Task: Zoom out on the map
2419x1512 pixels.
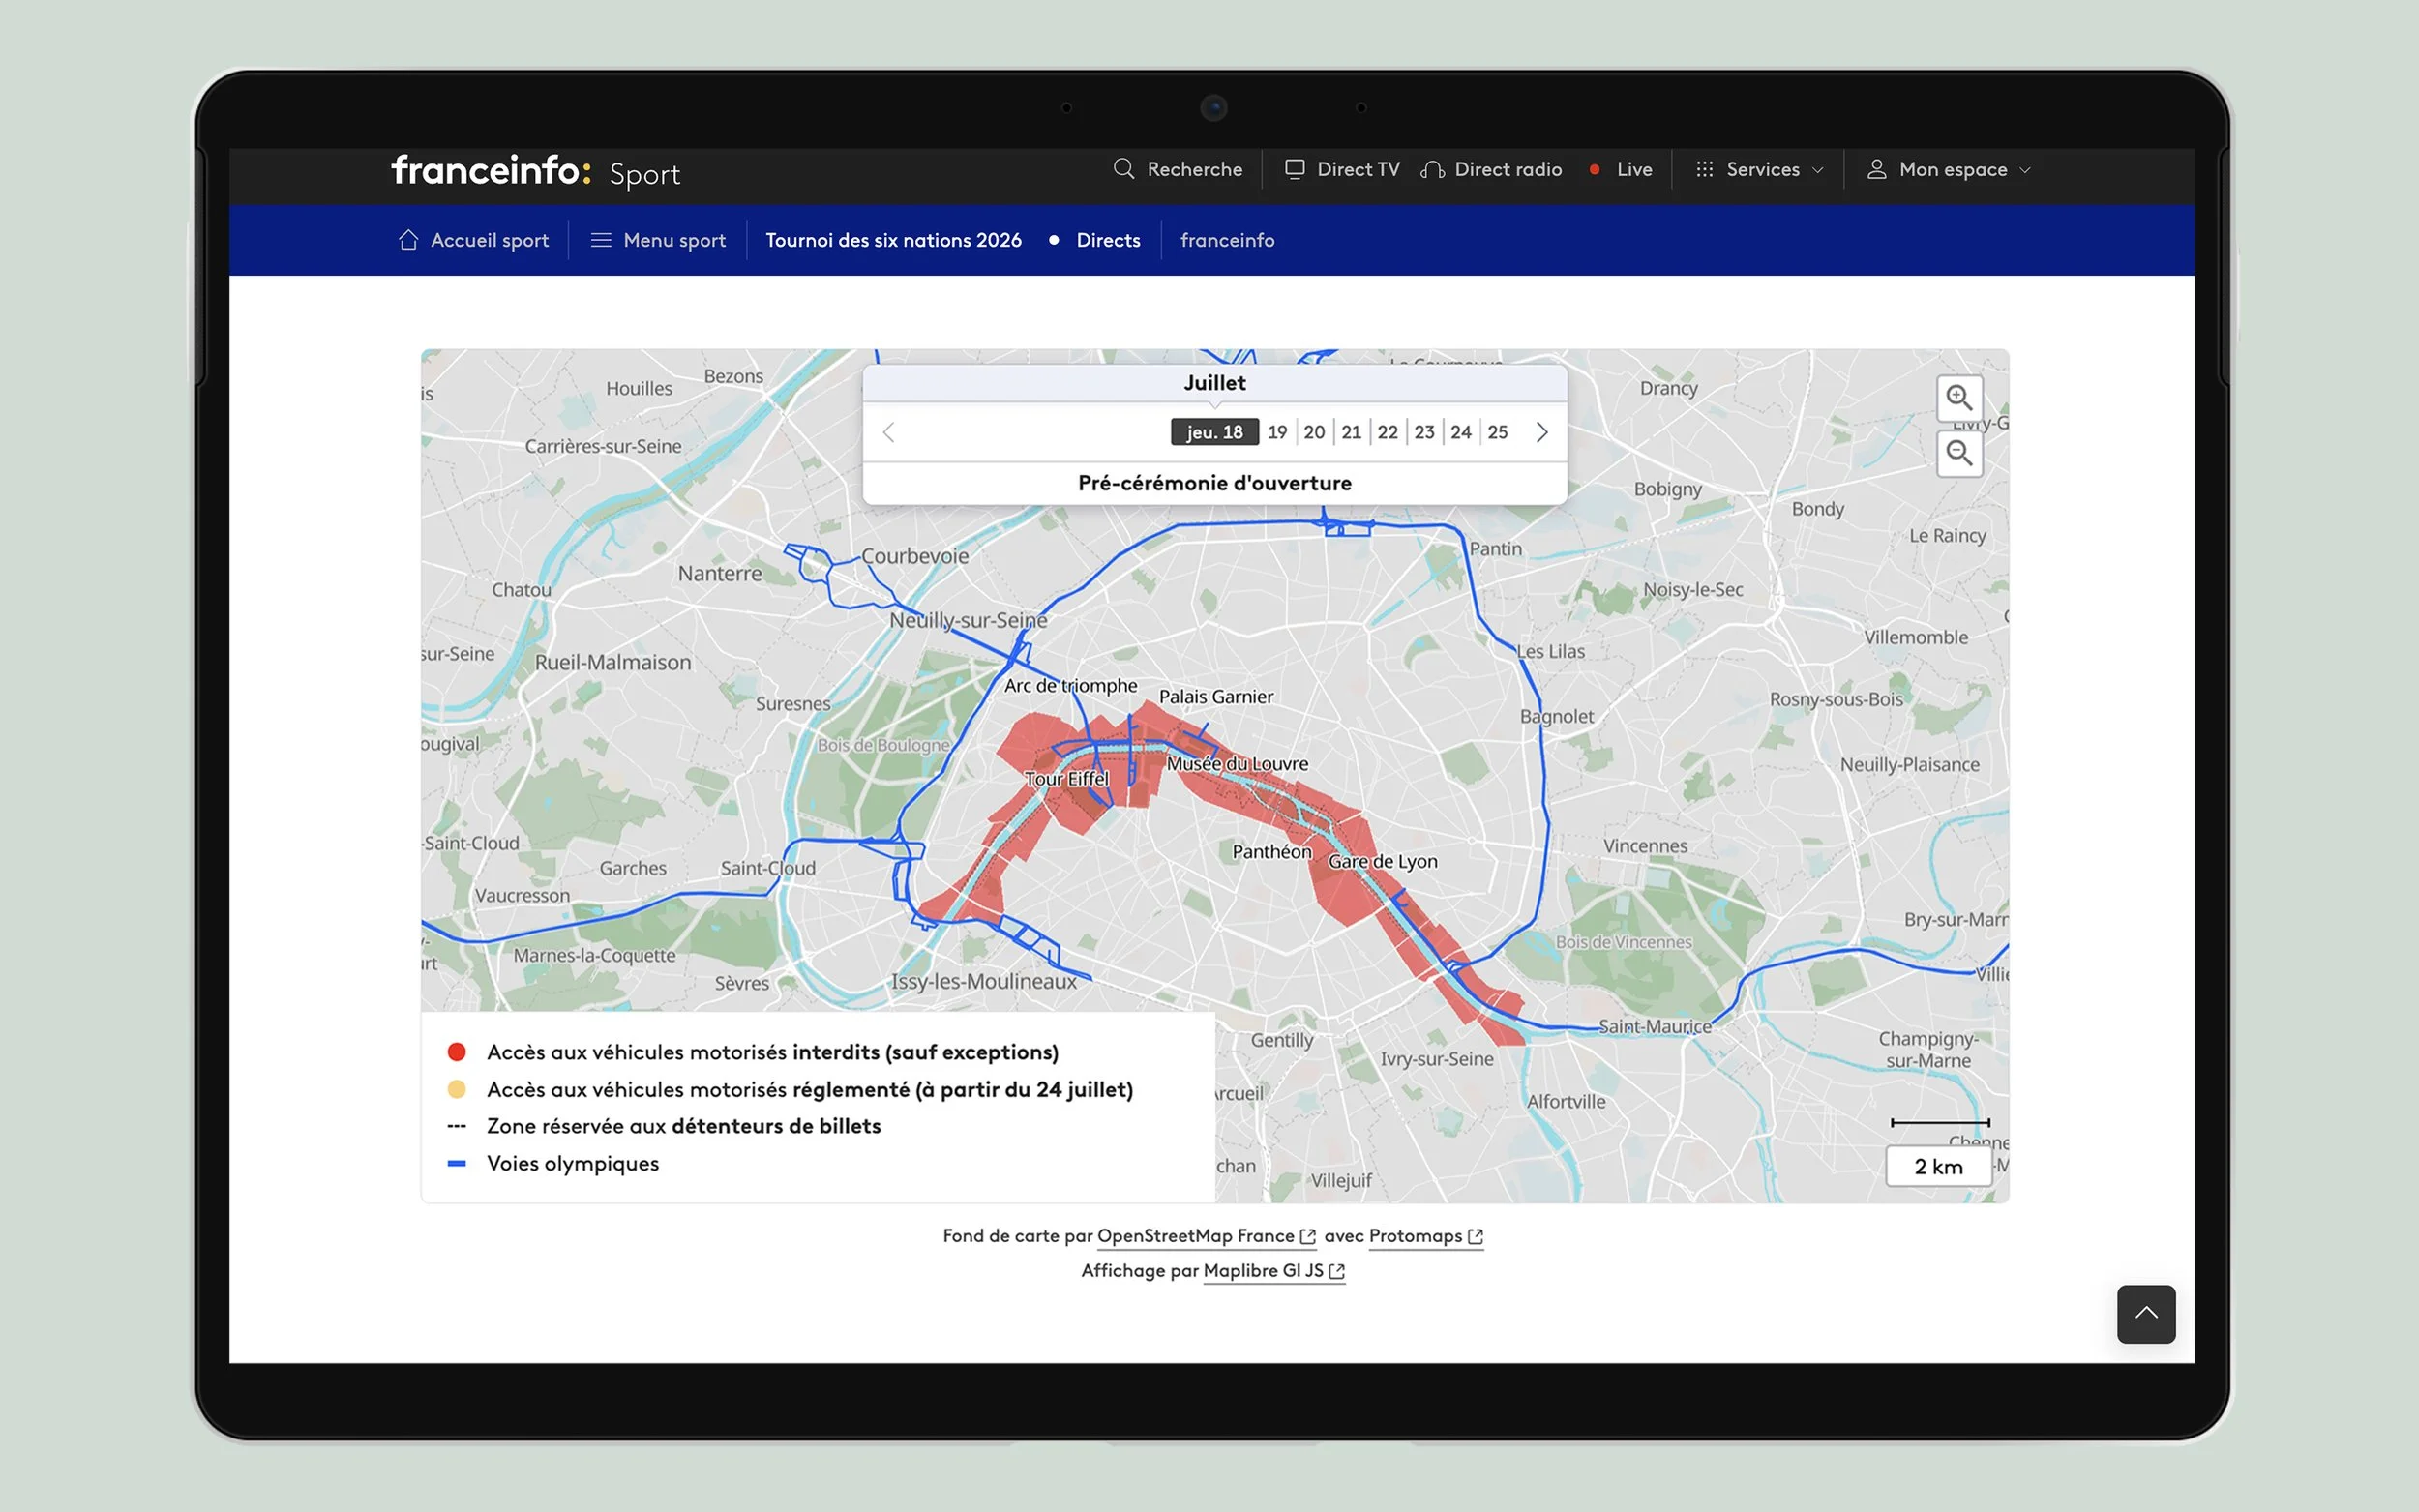Action: click(1958, 453)
